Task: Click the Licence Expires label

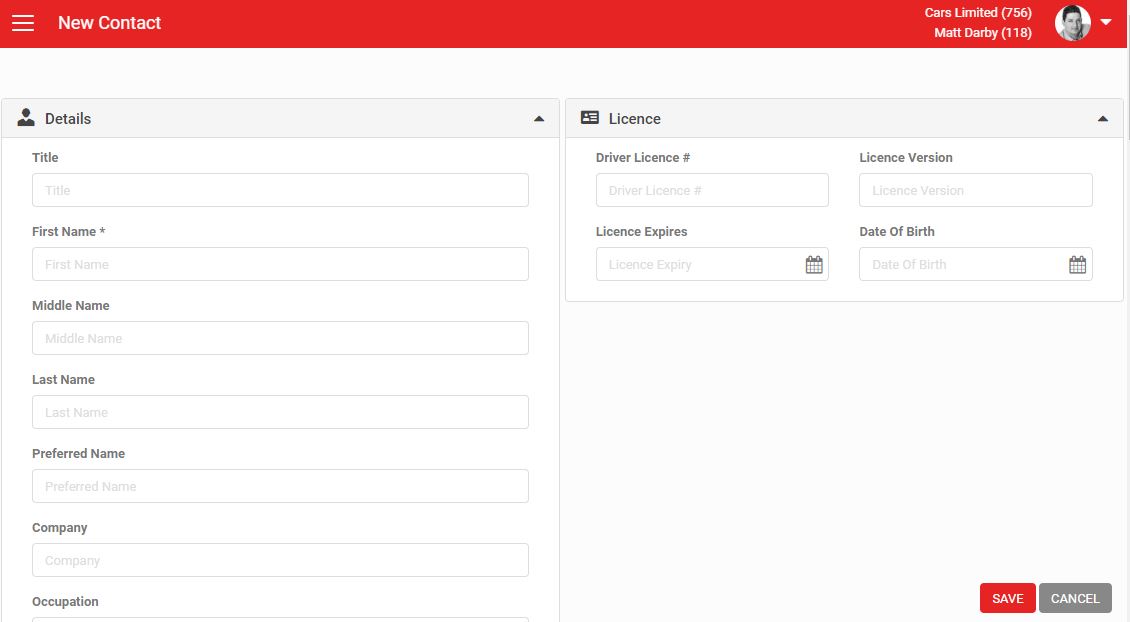Action: tap(641, 231)
